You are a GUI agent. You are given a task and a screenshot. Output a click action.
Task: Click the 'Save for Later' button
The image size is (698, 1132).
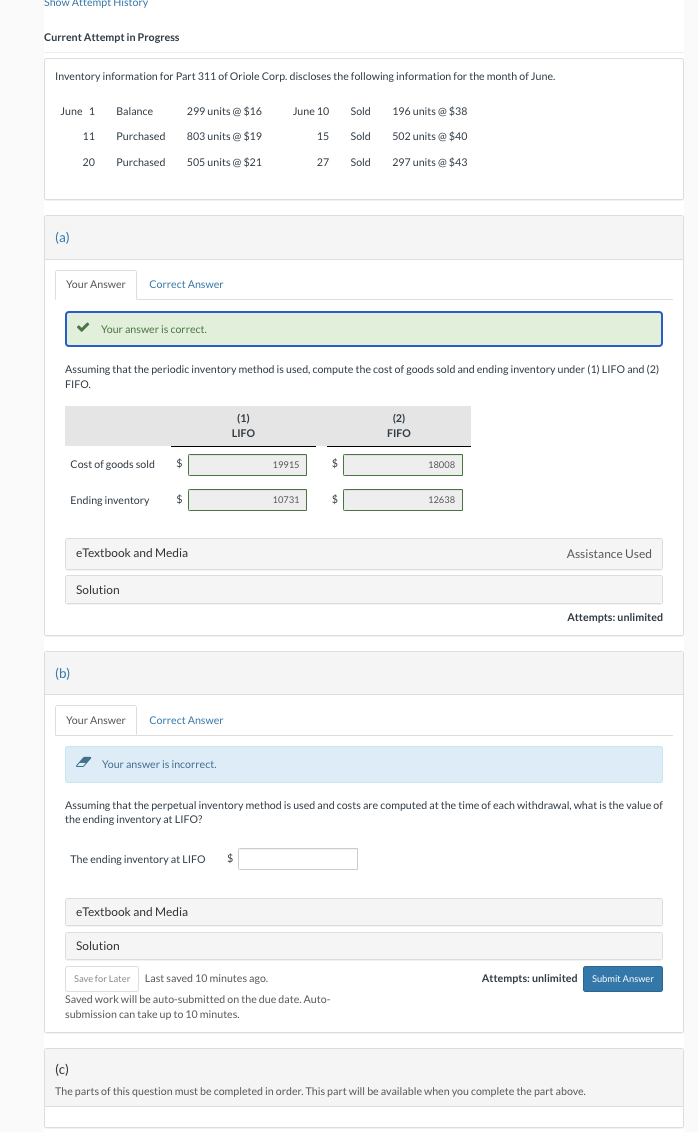pos(102,978)
